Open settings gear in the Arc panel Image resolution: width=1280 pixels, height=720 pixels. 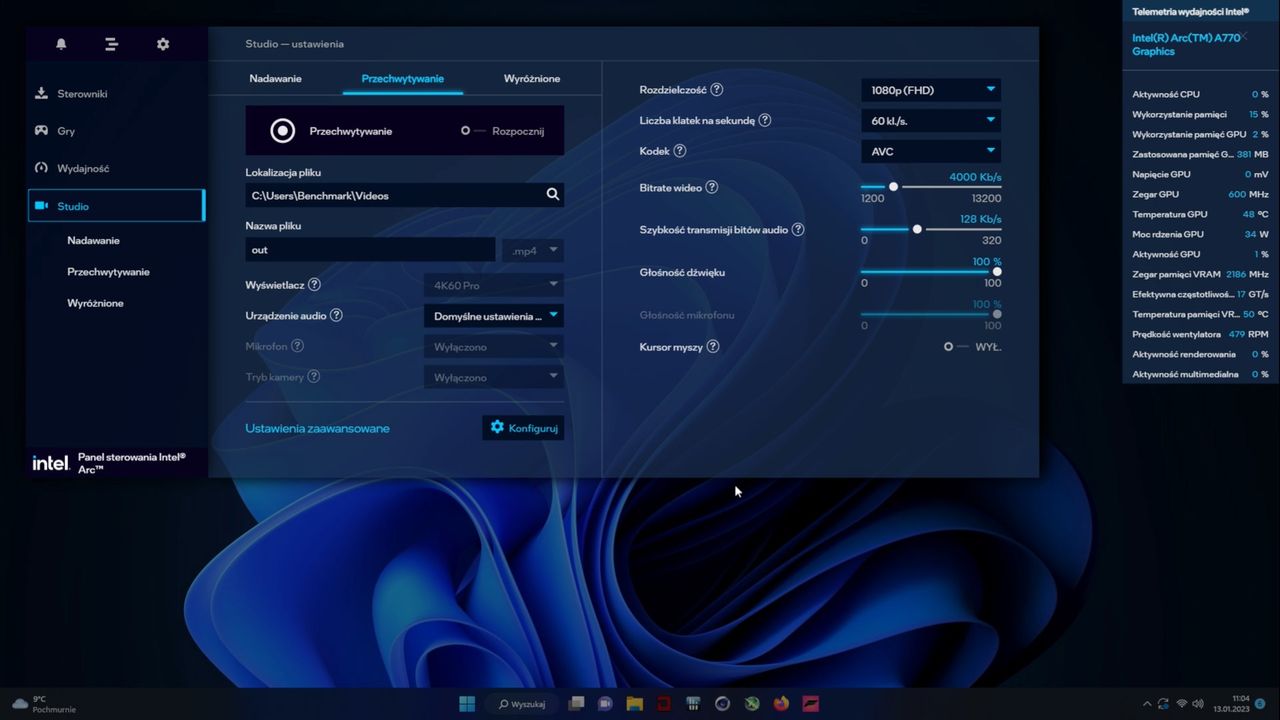[163, 44]
